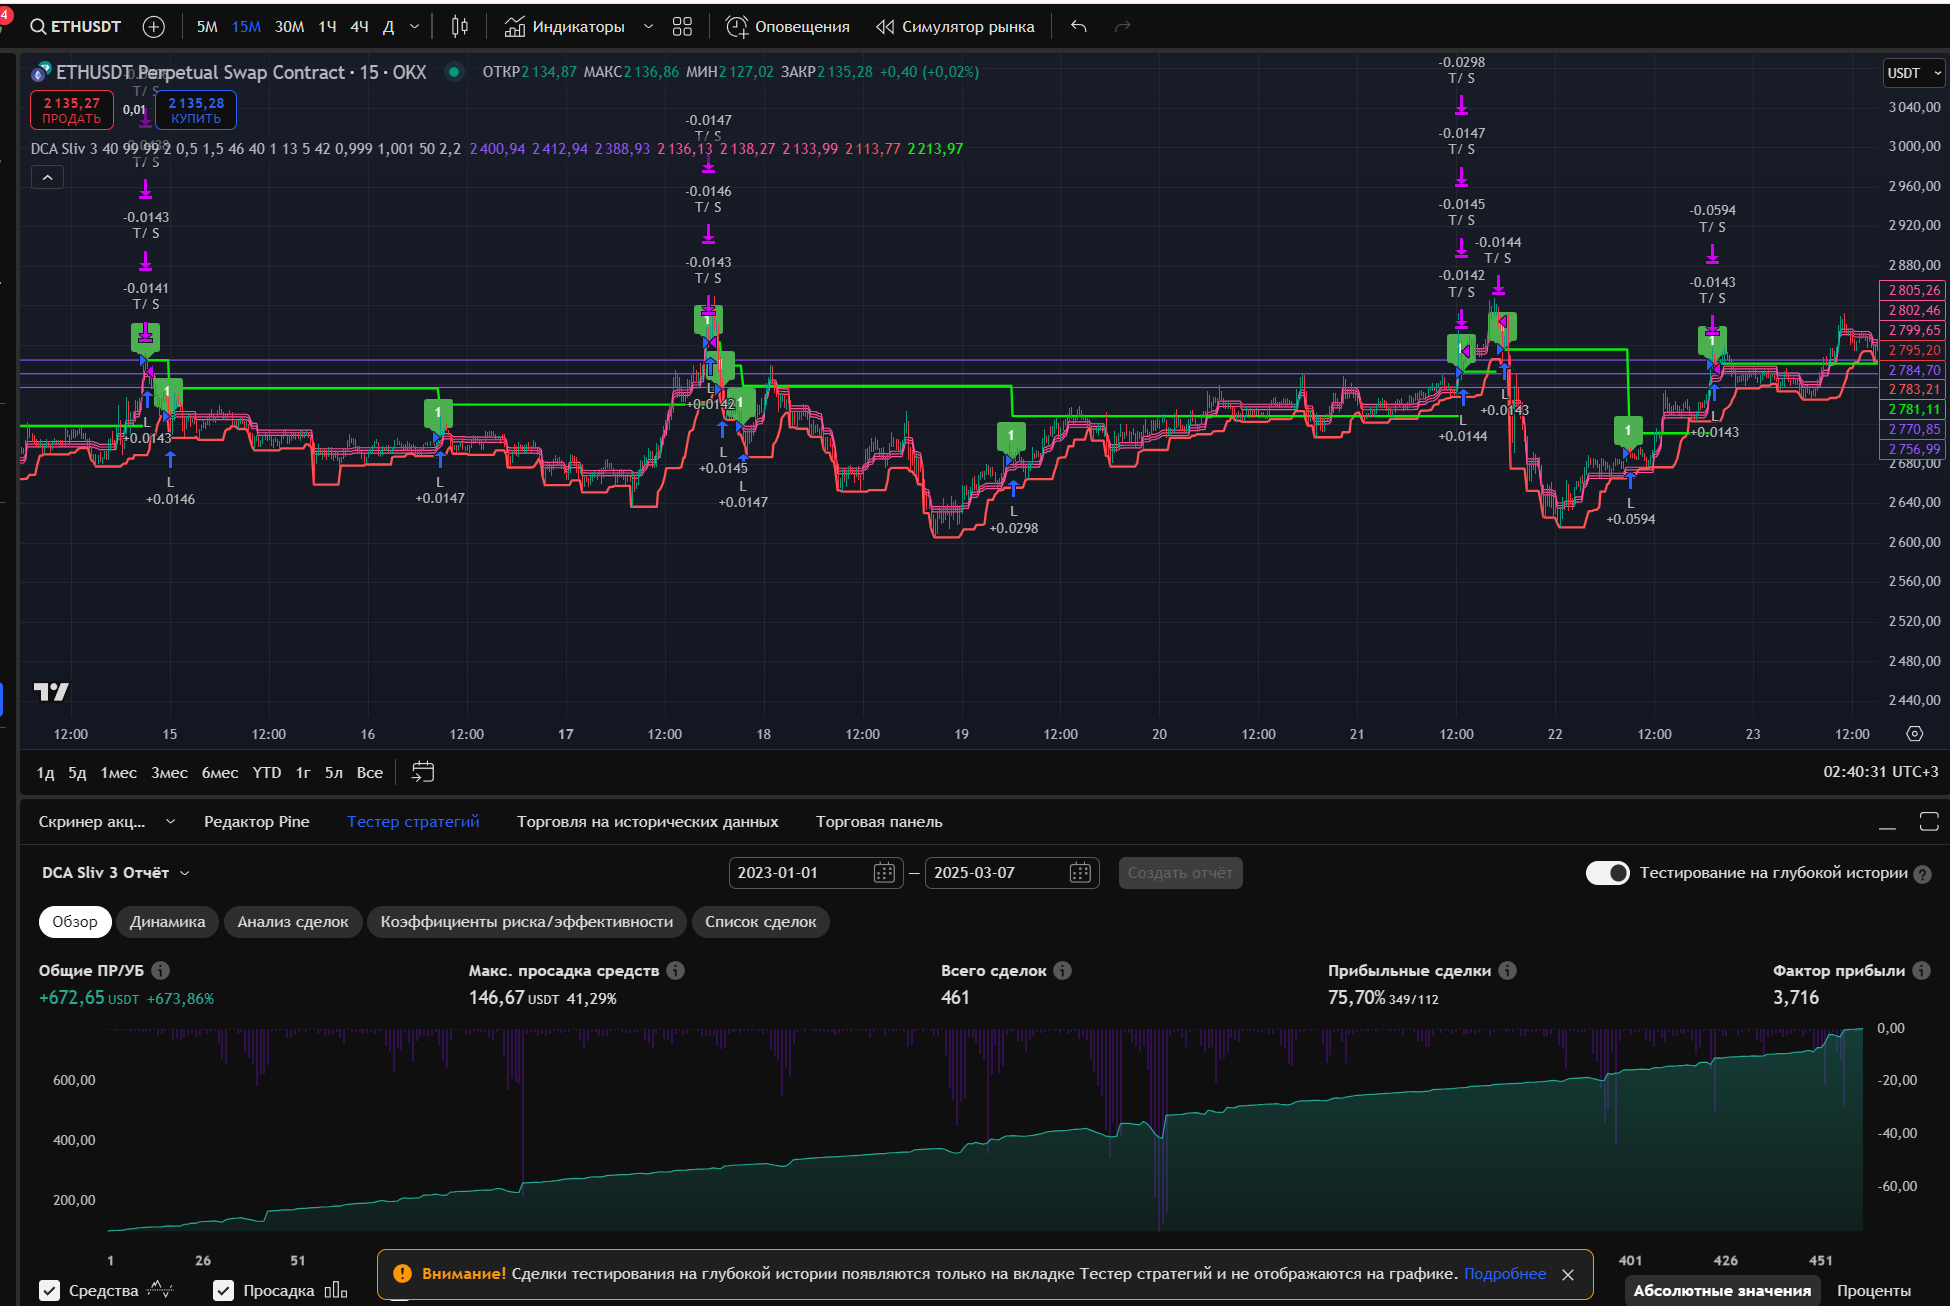
Task: Expand the USDT currency dropdown
Action: tap(1913, 73)
